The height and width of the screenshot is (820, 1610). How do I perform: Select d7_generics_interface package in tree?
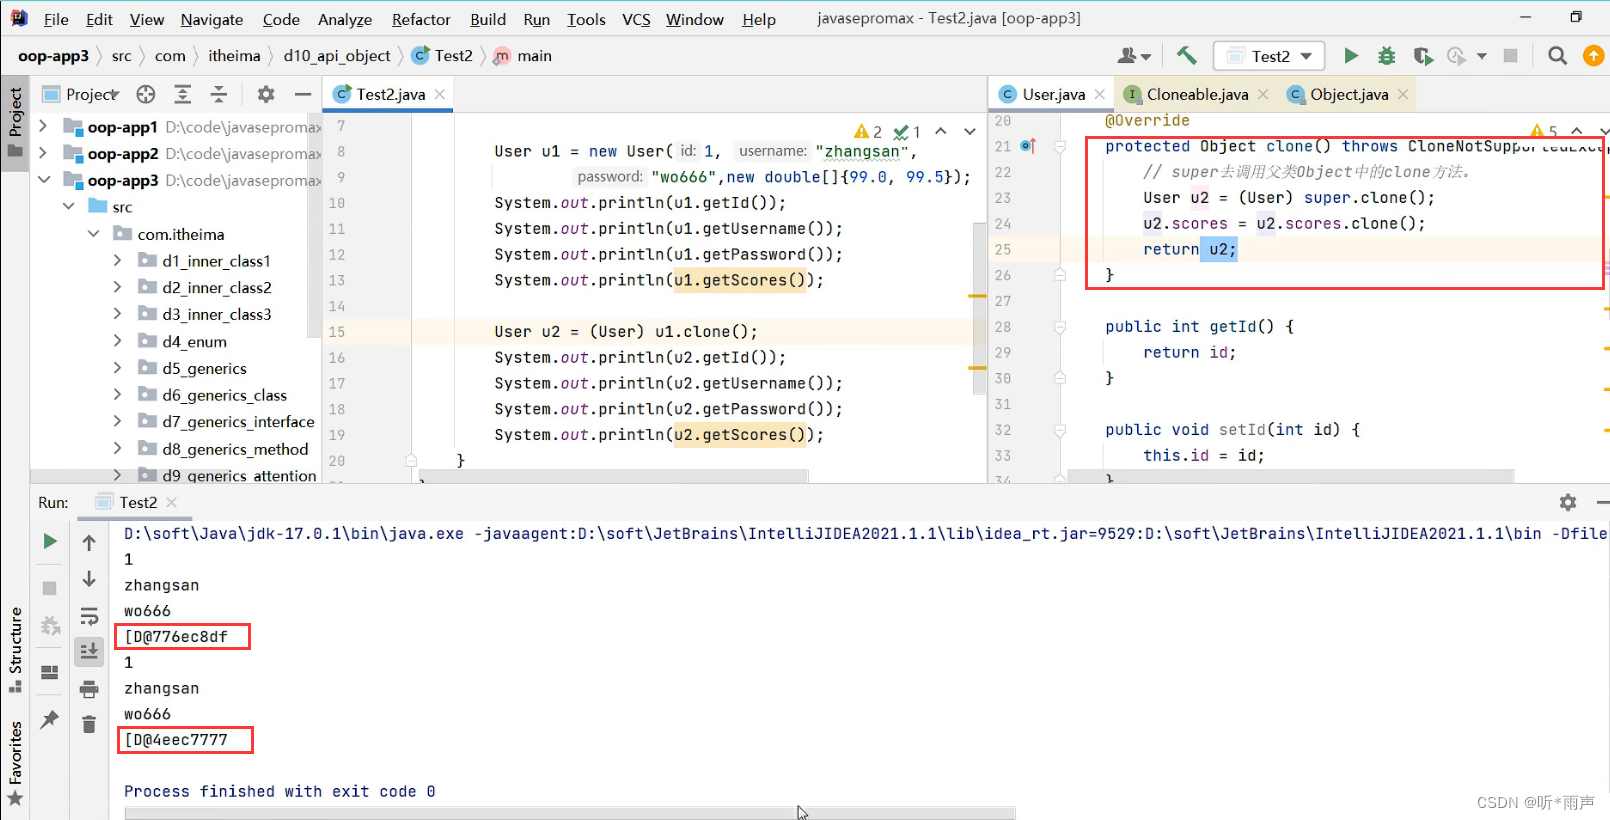(x=238, y=422)
